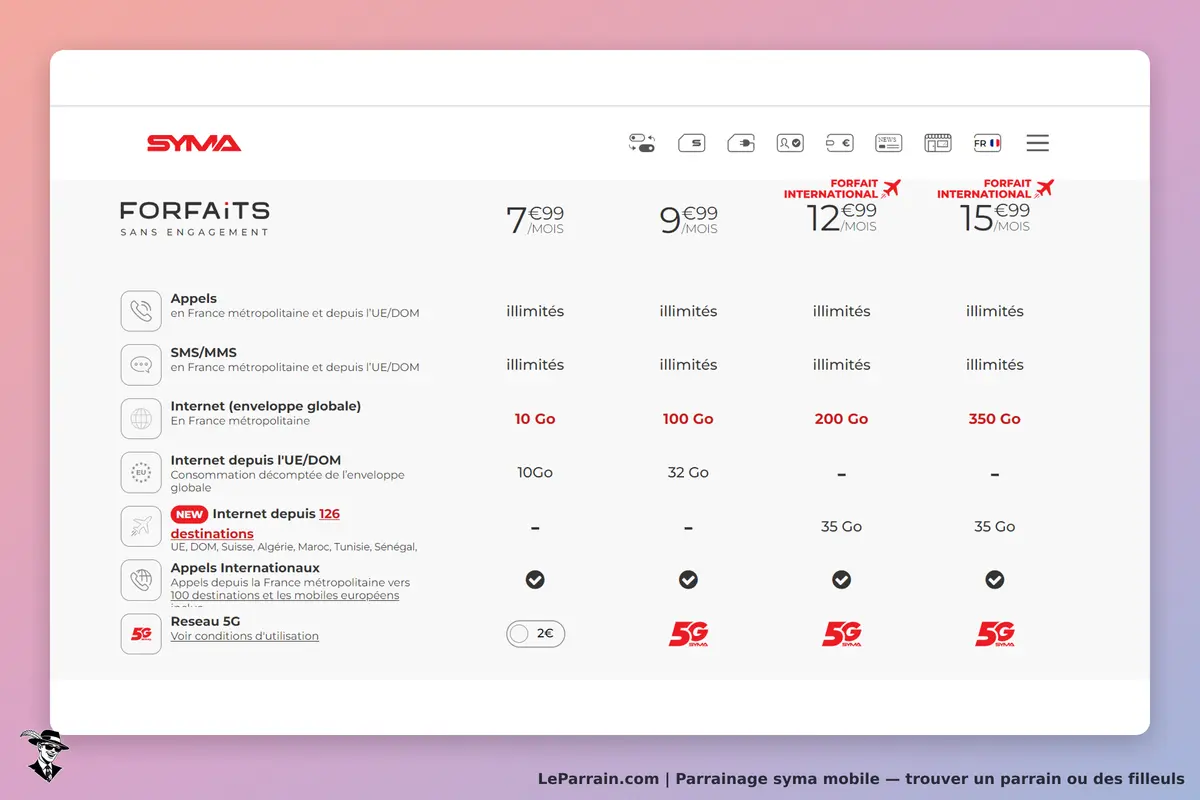Image resolution: width=1200 pixels, height=800 pixels.
Task: Click international calls checkmark for 15€99 plan
Action: point(995,580)
